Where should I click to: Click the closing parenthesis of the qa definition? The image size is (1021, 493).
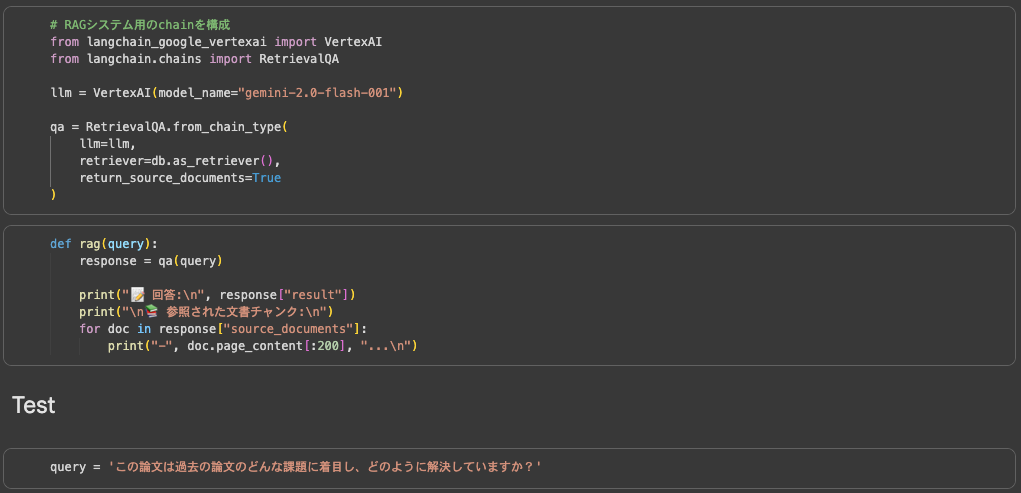[54, 195]
